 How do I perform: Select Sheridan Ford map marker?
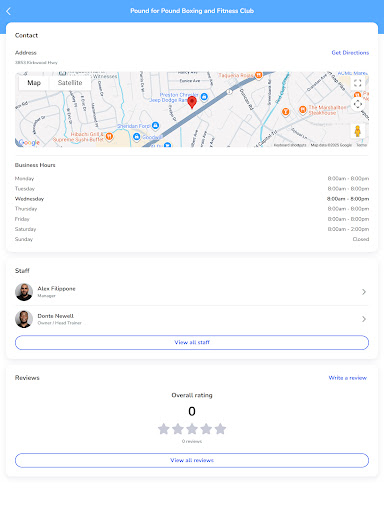coord(155,126)
